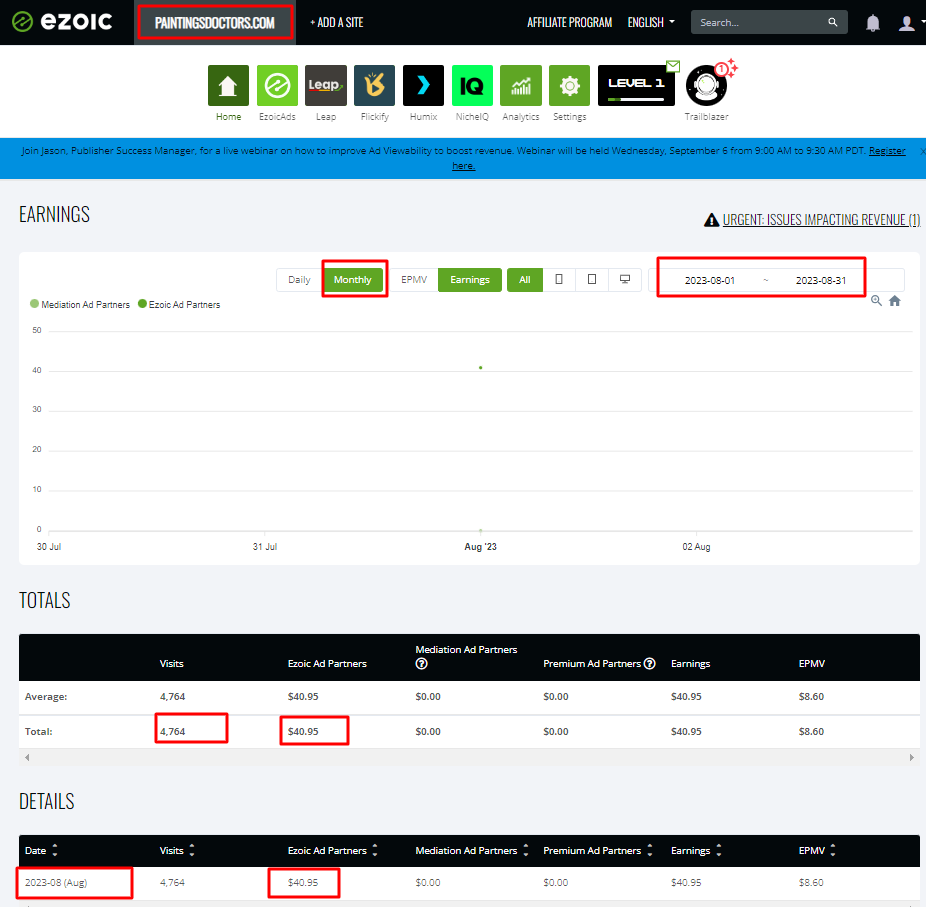The image size is (926, 907).
Task: Click the chart zoom magnifier icon
Action: 876,301
